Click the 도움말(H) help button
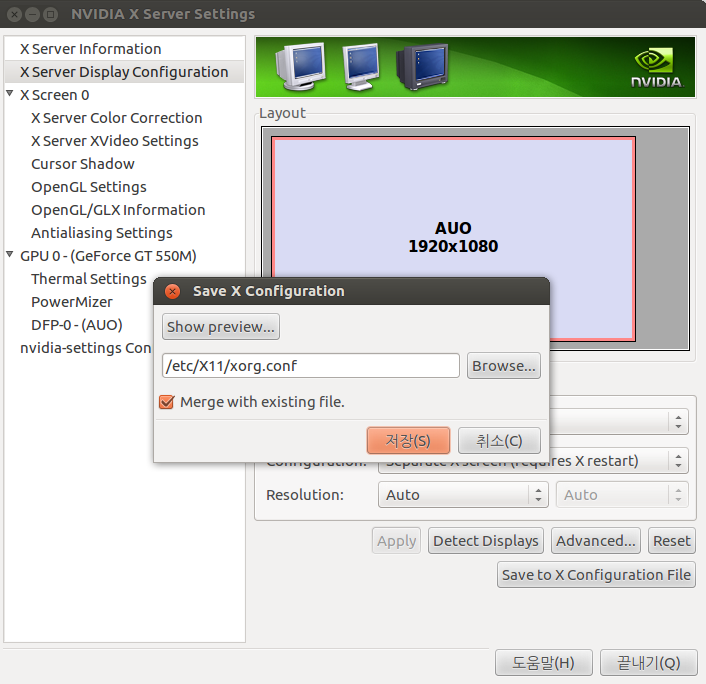 pos(543,662)
